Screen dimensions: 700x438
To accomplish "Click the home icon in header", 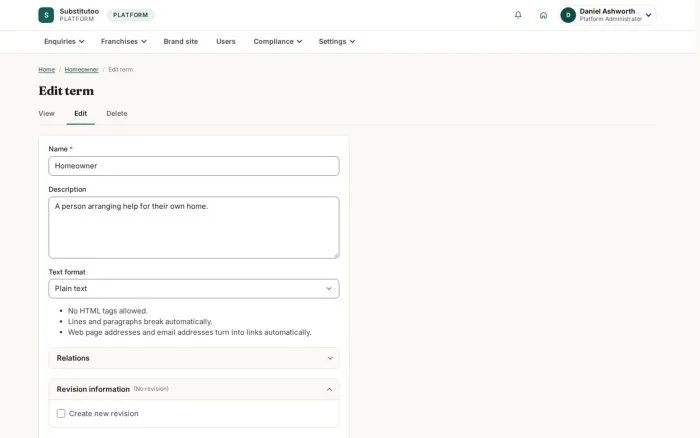I will 543,15.
